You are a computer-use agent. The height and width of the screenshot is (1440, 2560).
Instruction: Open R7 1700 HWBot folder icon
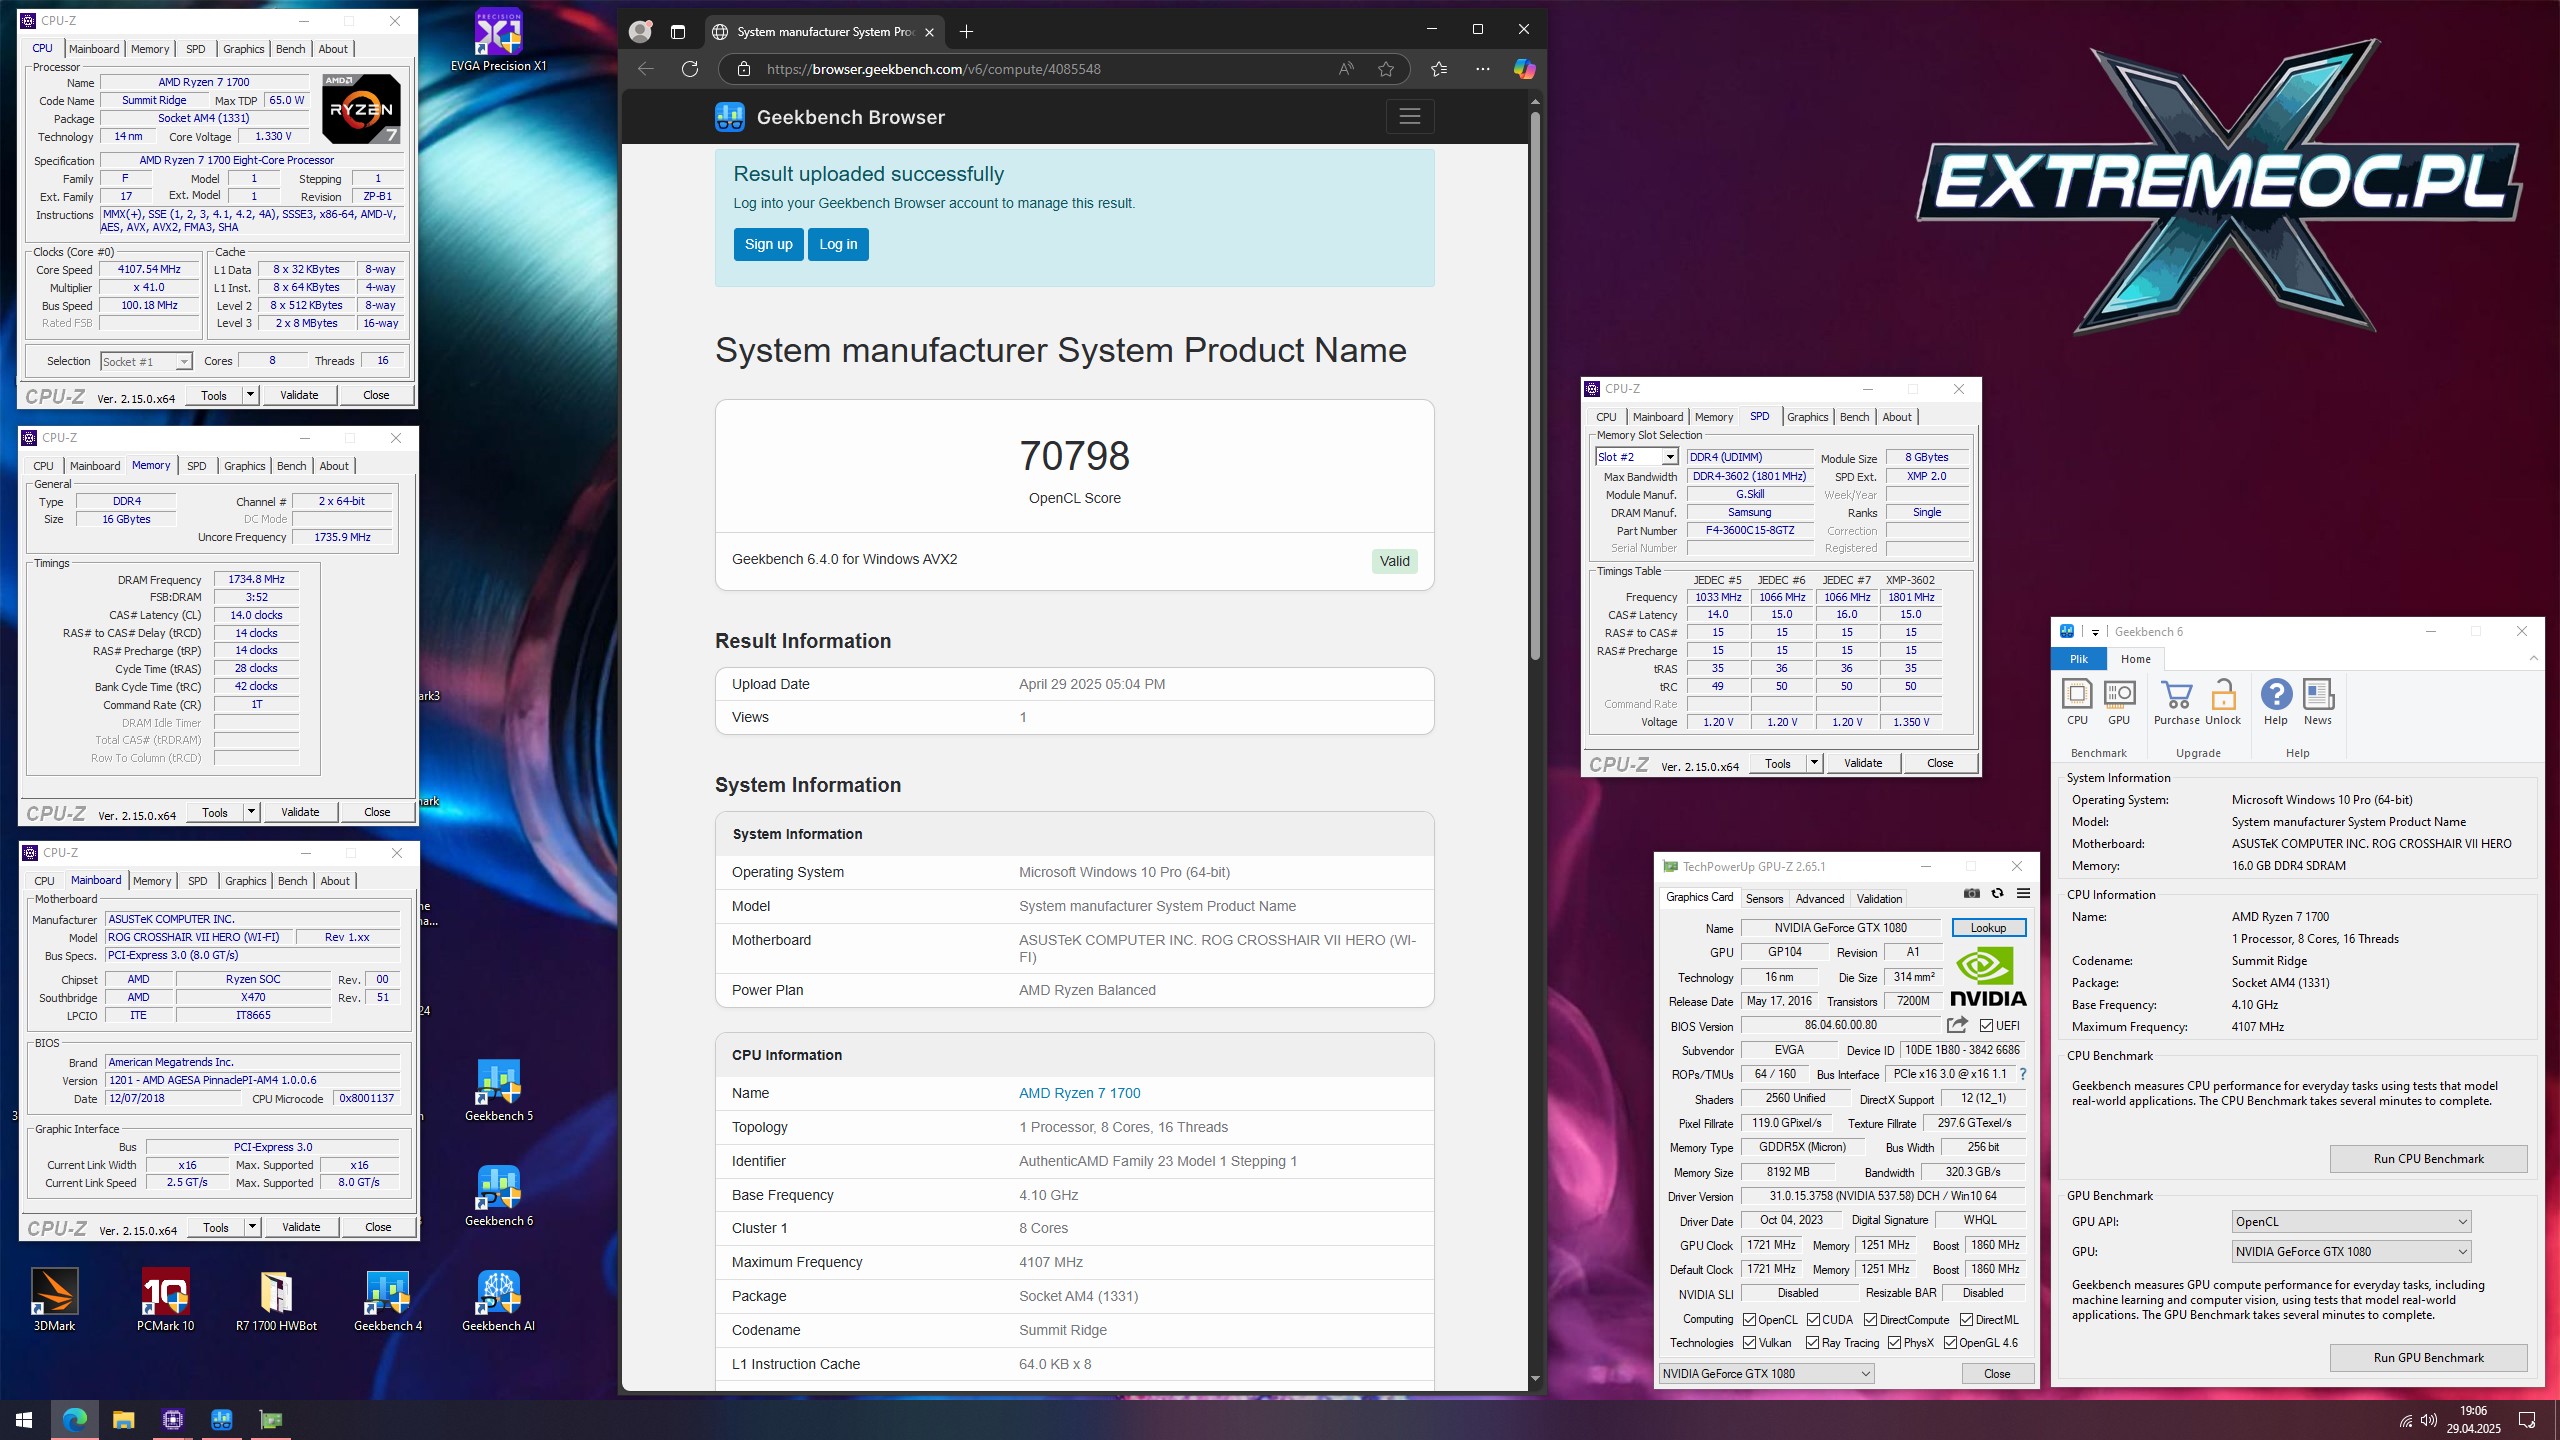point(276,1300)
